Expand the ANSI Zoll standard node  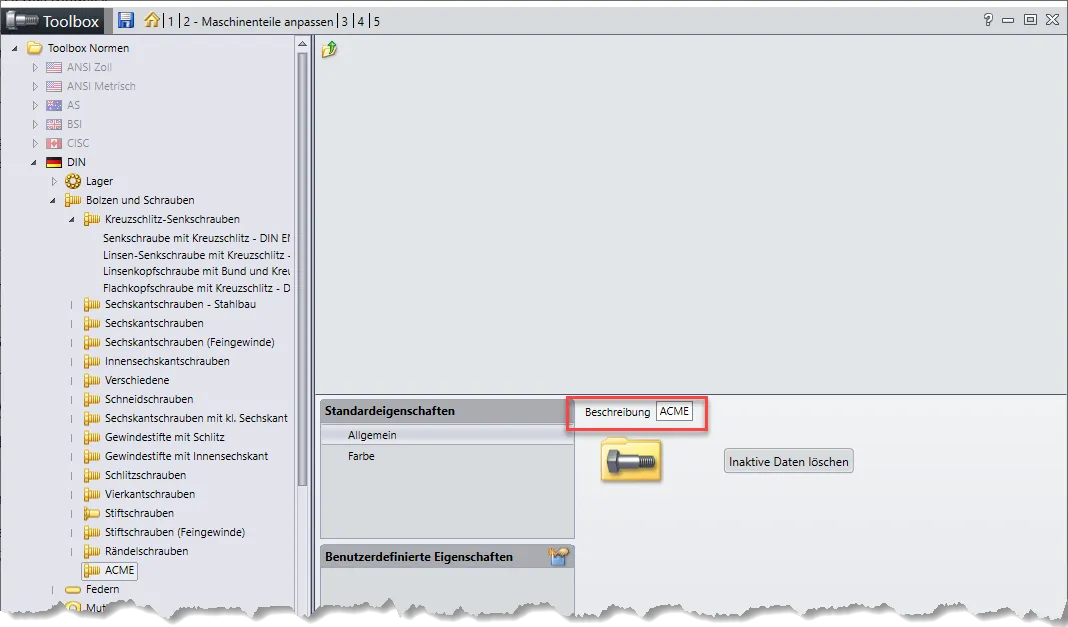35,67
